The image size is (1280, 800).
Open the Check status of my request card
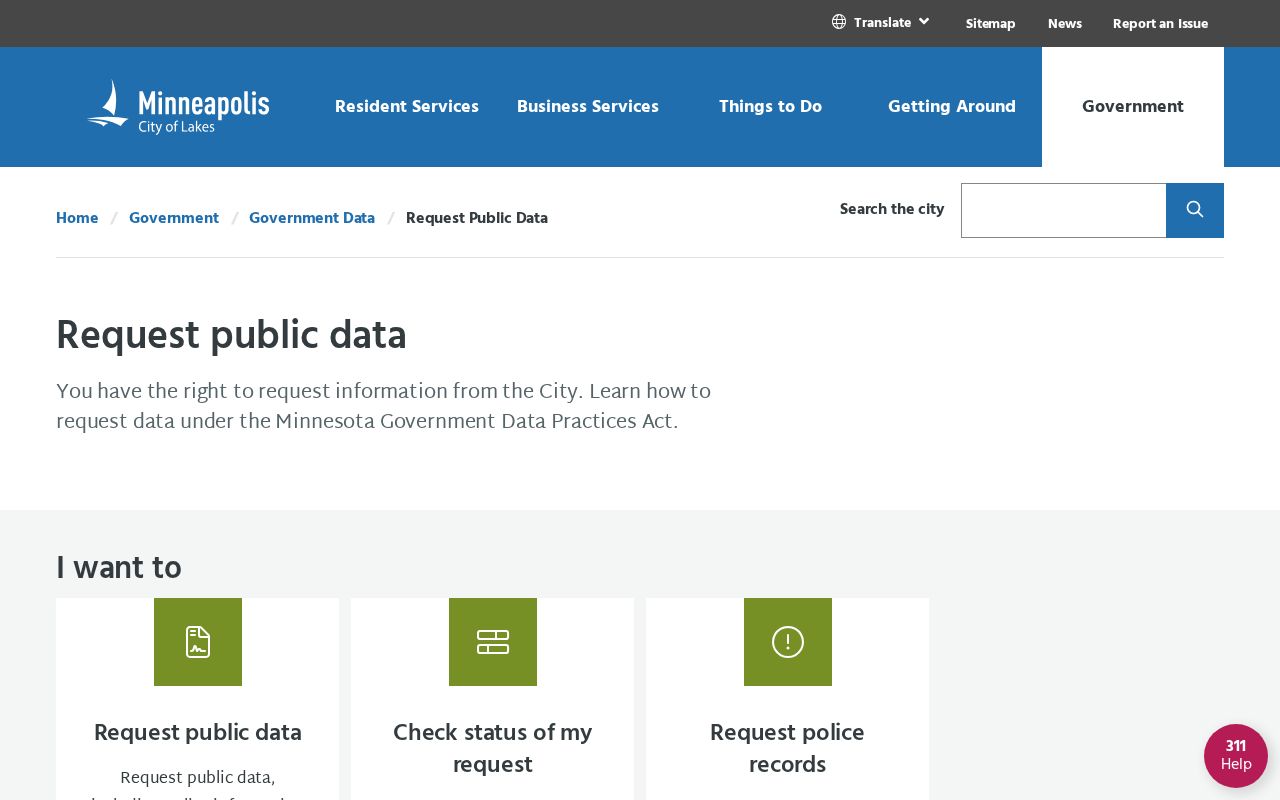[x=493, y=749]
